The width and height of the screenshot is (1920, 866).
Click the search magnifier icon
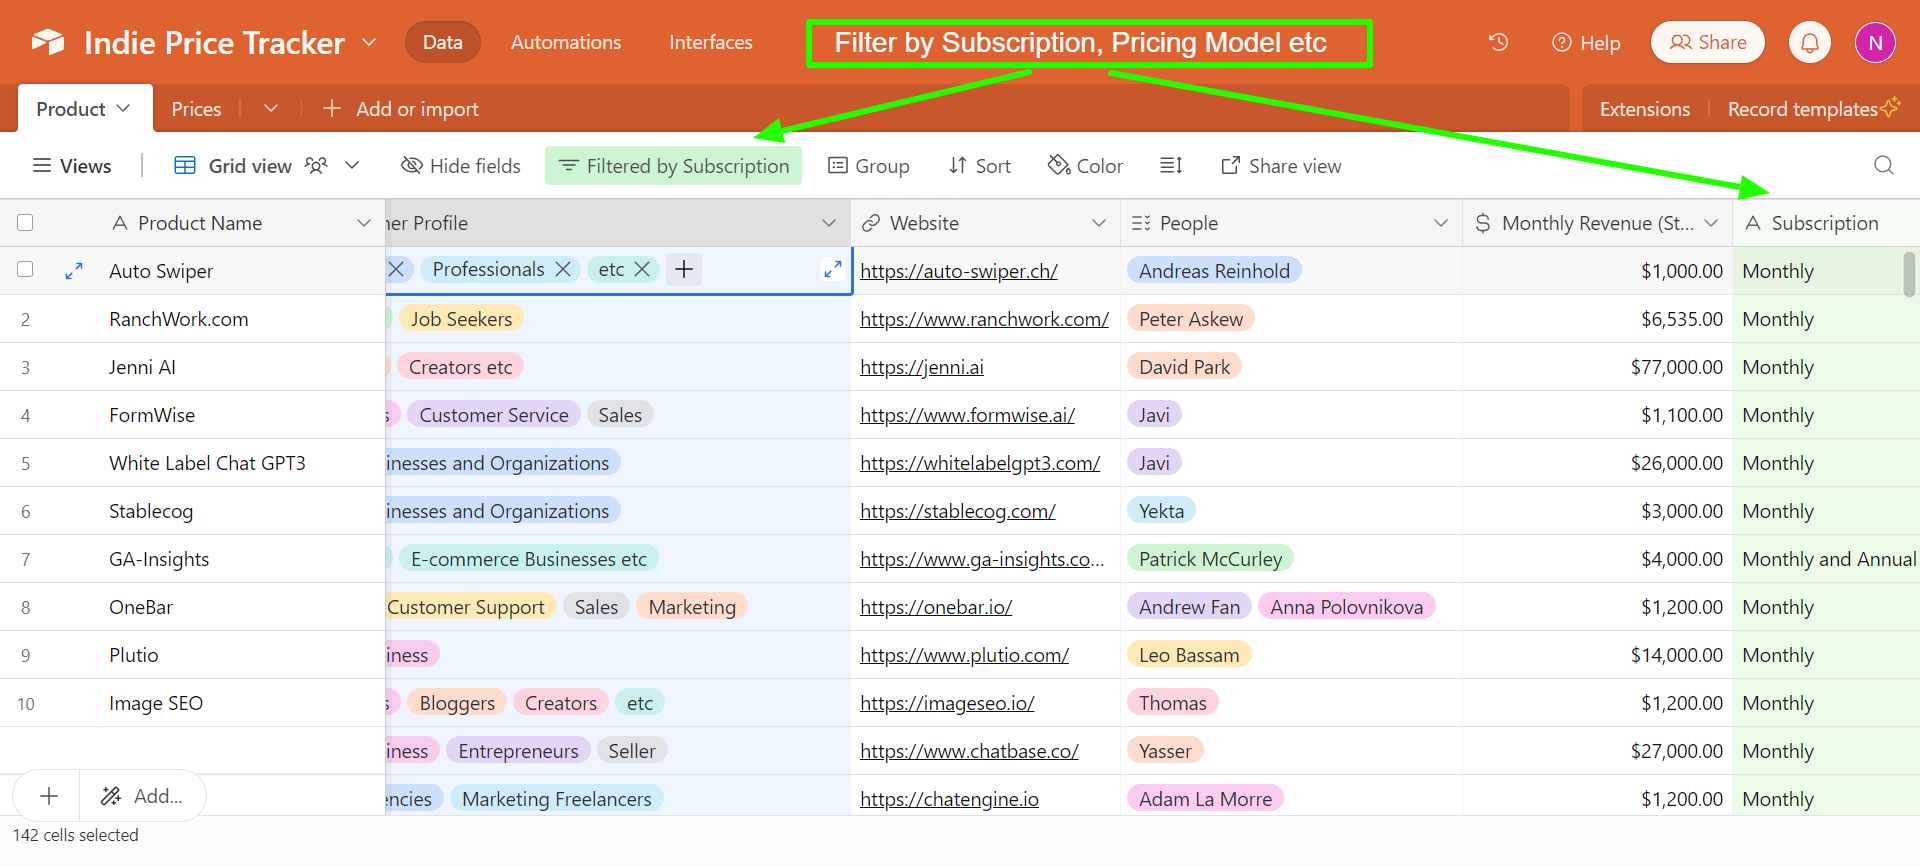tap(1884, 165)
